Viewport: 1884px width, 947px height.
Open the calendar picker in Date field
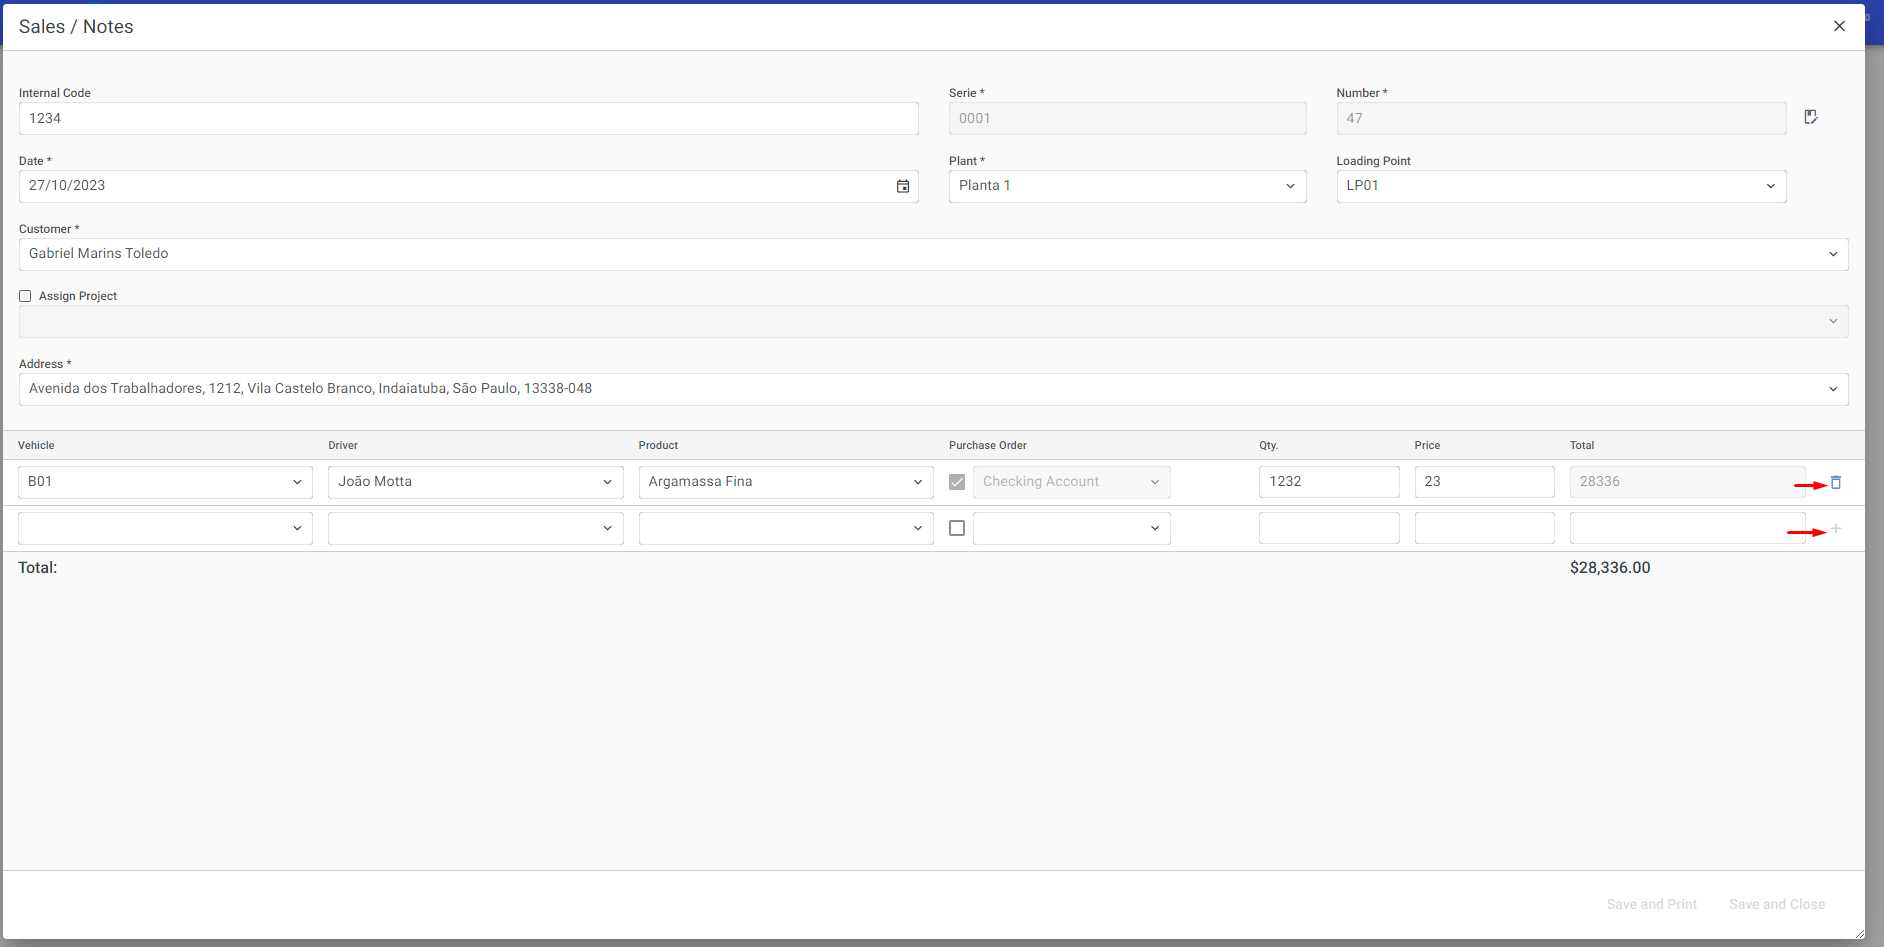click(x=902, y=186)
